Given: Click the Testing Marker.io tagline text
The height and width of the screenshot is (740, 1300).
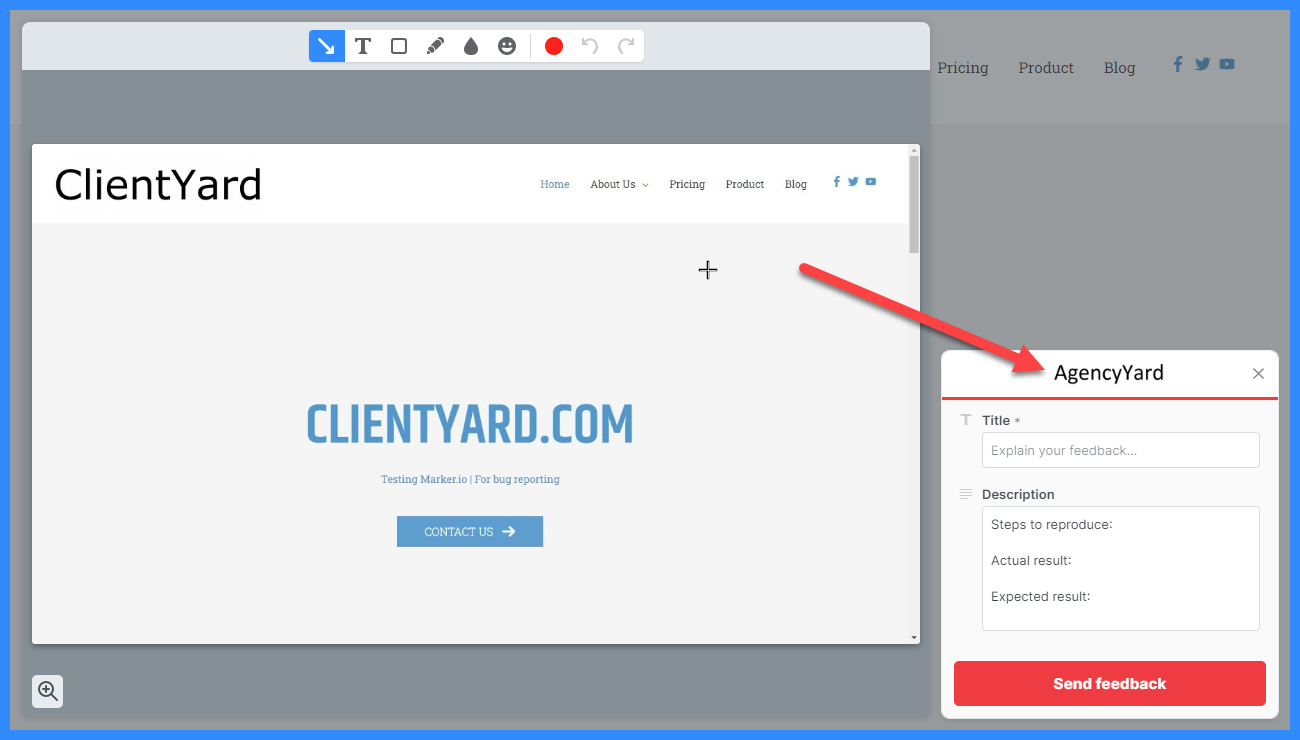Looking at the screenshot, I should pyautogui.click(x=470, y=479).
